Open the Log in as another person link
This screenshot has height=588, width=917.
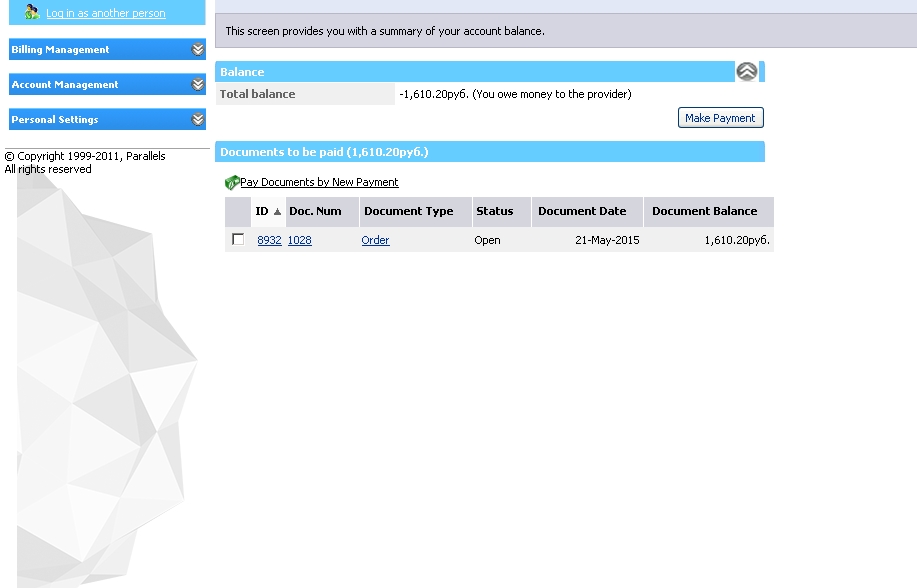(x=106, y=13)
